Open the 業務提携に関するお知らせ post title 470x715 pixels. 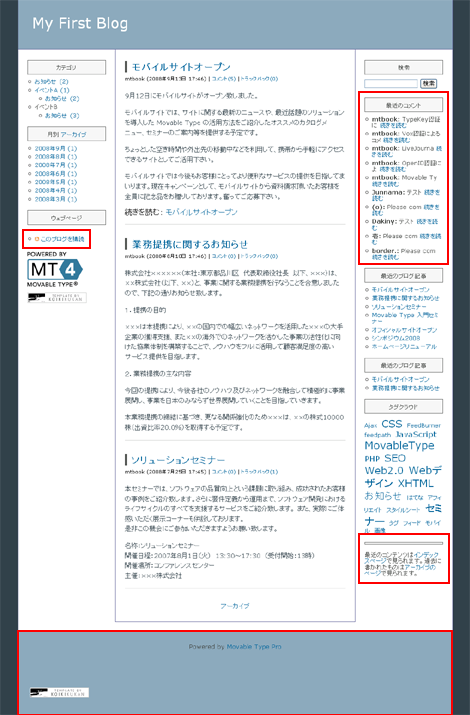pyautogui.click(x=190, y=244)
